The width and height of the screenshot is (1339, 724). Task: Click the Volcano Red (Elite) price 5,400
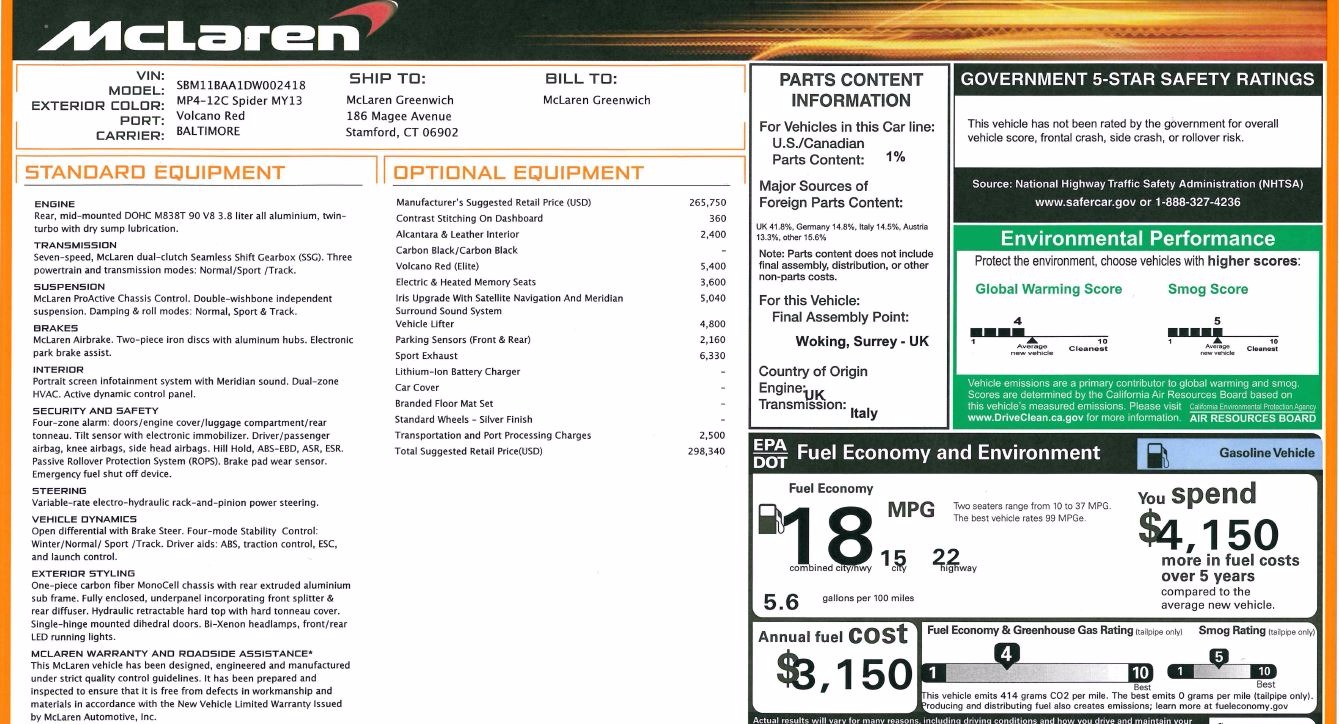pyautogui.click(x=713, y=267)
